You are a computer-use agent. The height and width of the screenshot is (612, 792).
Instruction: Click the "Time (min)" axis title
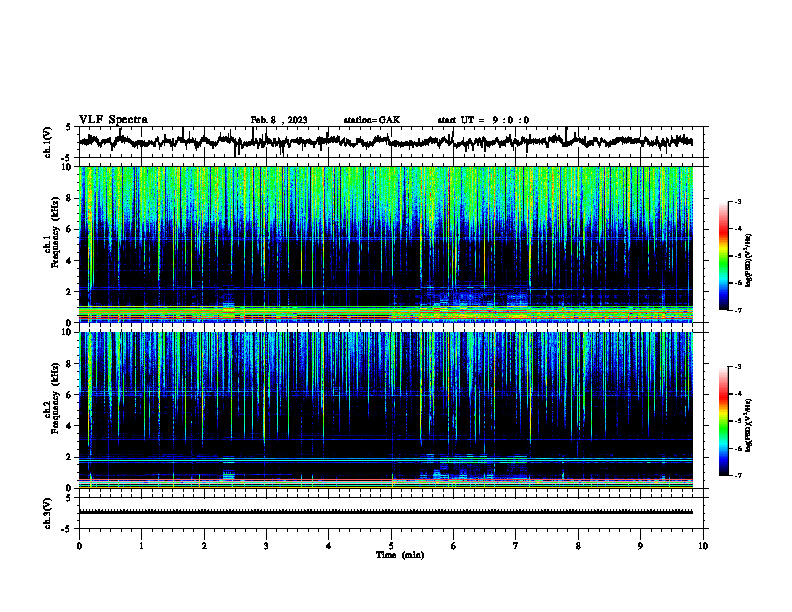[400, 555]
